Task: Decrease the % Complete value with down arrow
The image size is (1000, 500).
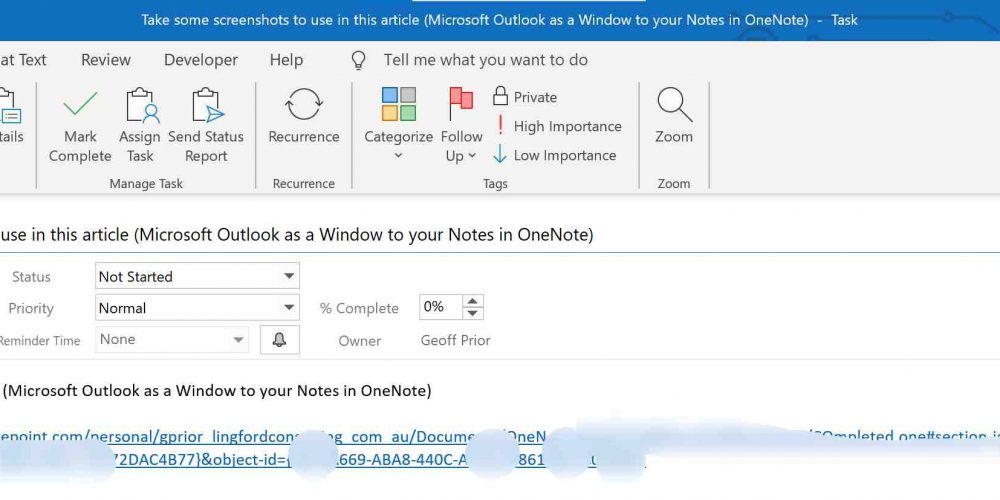Action: click(x=472, y=313)
